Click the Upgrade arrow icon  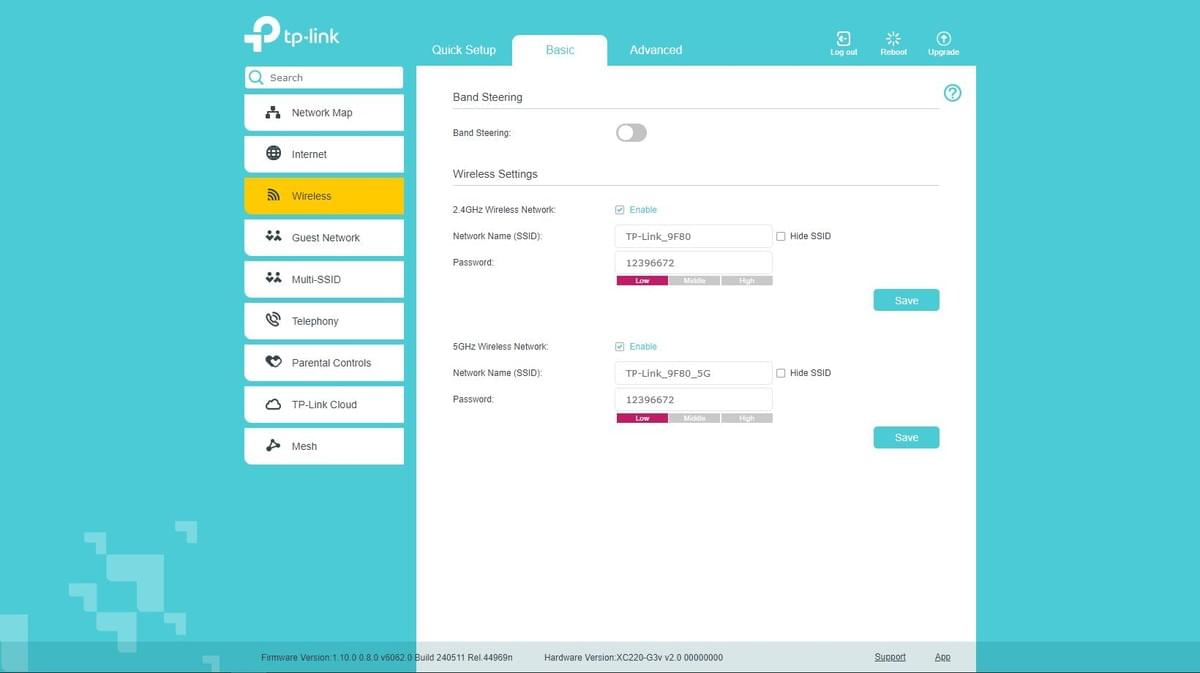[x=943, y=38]
